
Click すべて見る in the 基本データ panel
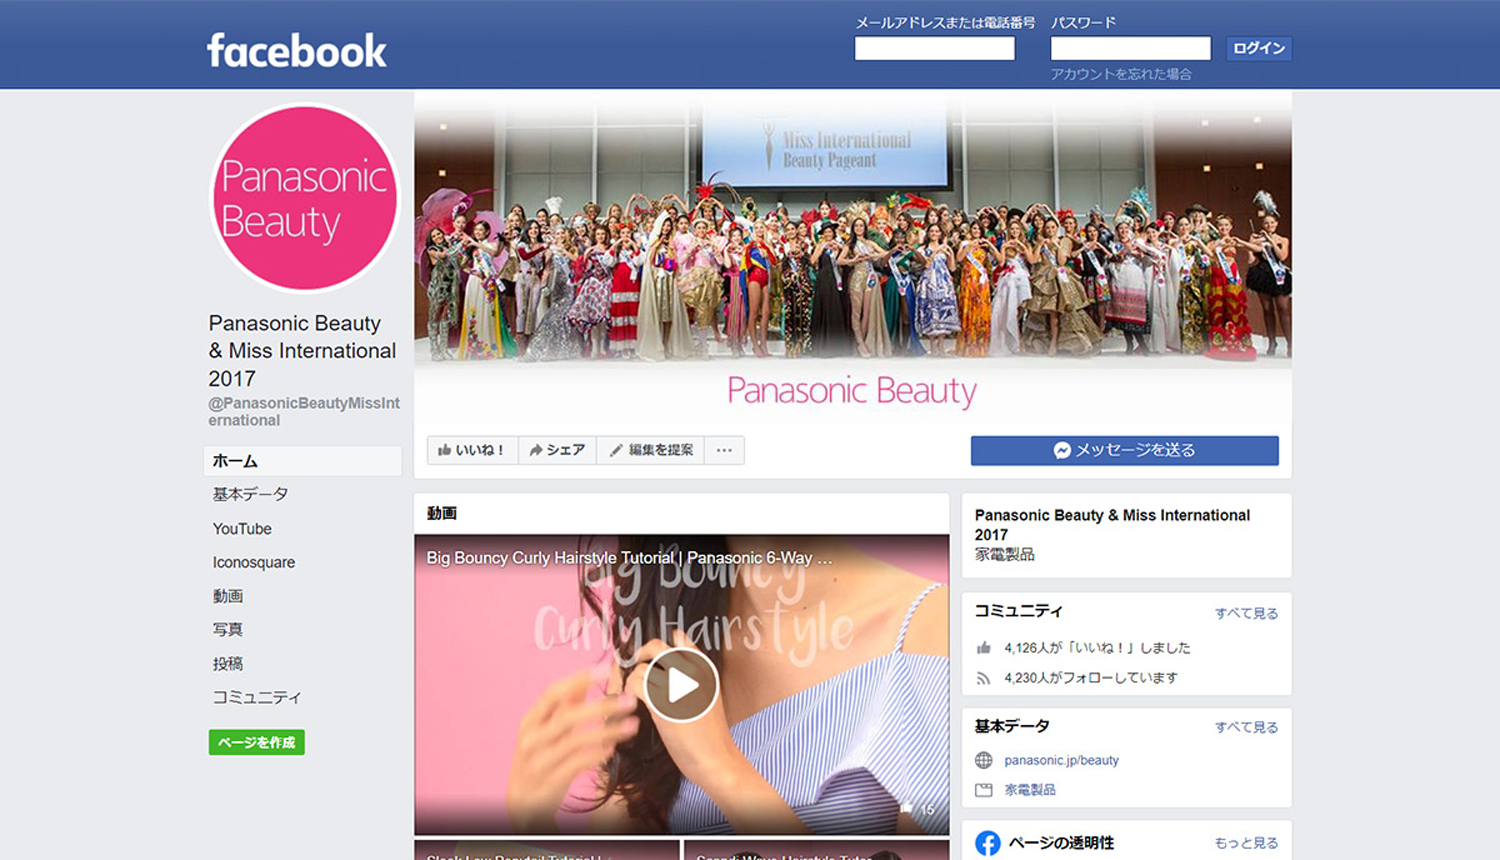pyautogui.click(x=1246, y=727)
